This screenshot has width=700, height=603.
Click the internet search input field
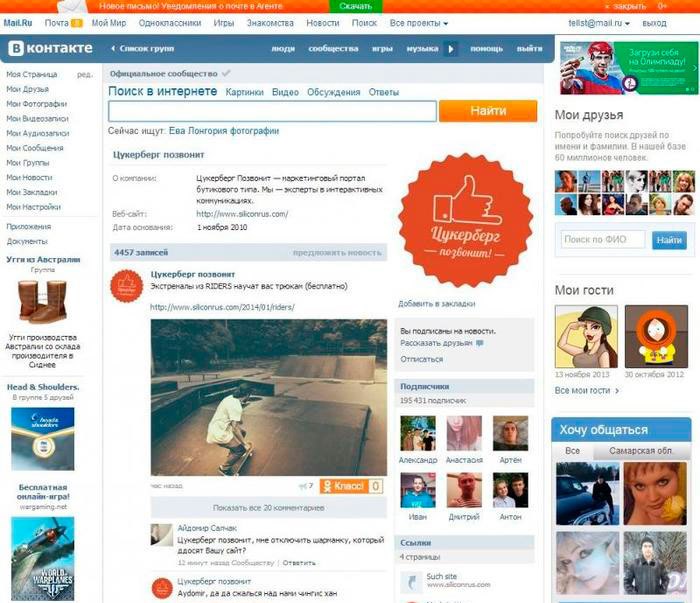coord(272,111)
